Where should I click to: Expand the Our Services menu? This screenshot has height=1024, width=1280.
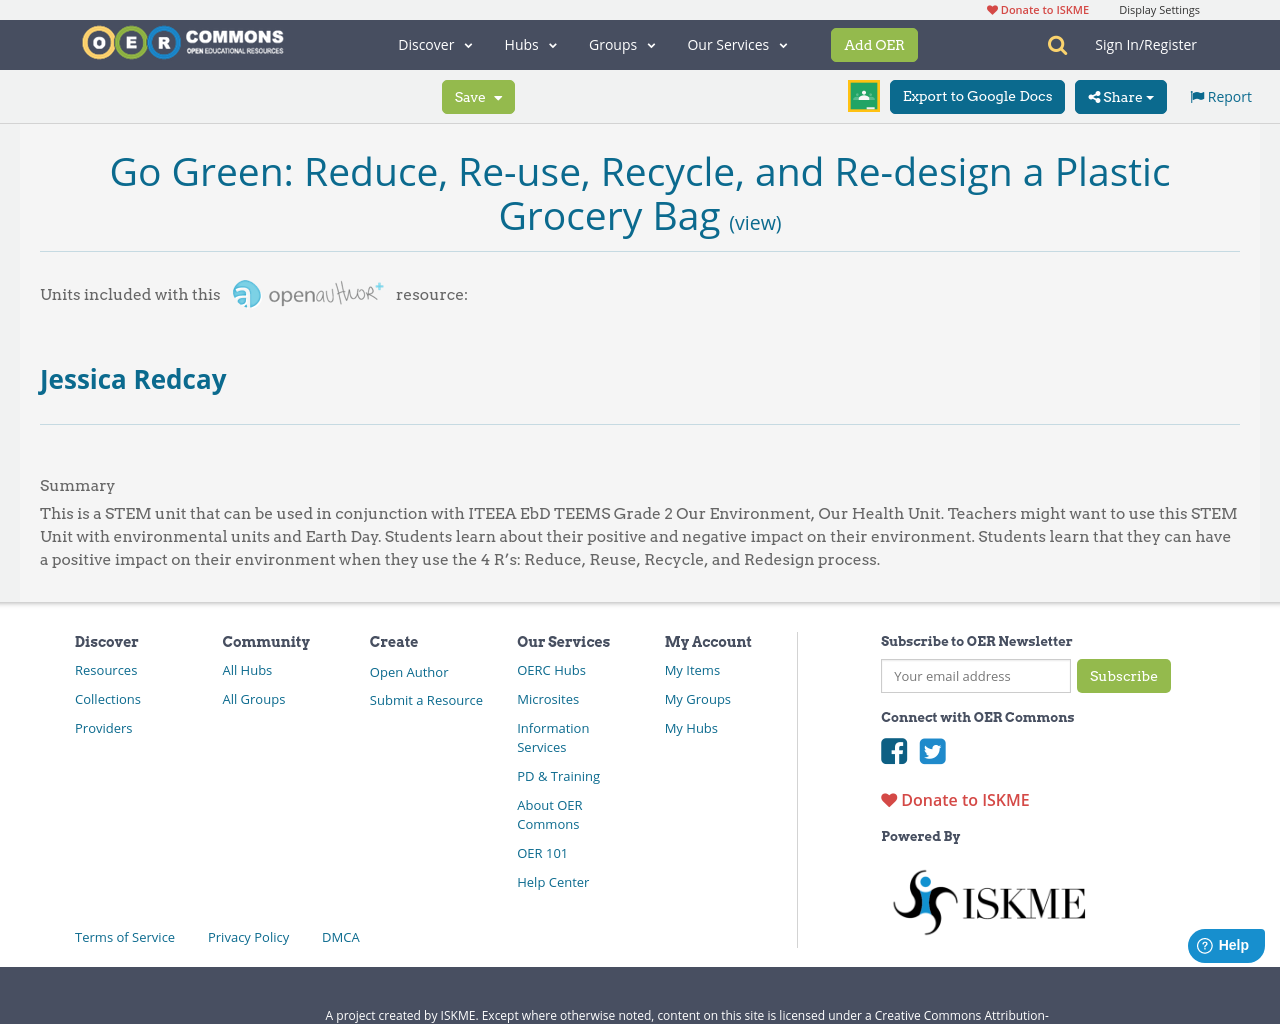(736, 44)
